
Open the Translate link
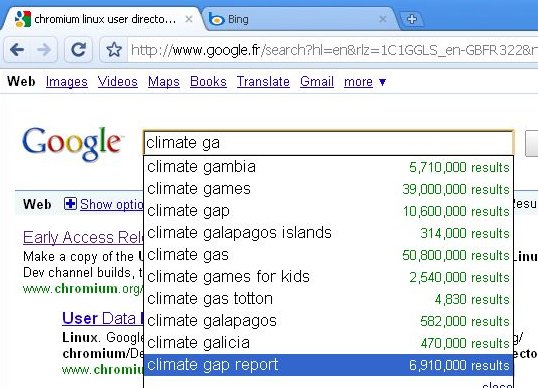click(263, 82)
